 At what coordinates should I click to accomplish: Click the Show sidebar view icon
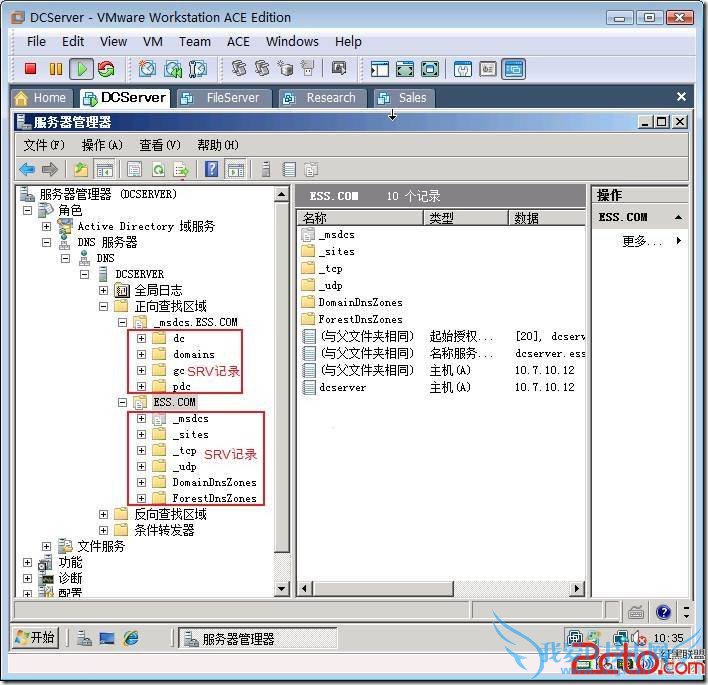click(x=380, y=69)
